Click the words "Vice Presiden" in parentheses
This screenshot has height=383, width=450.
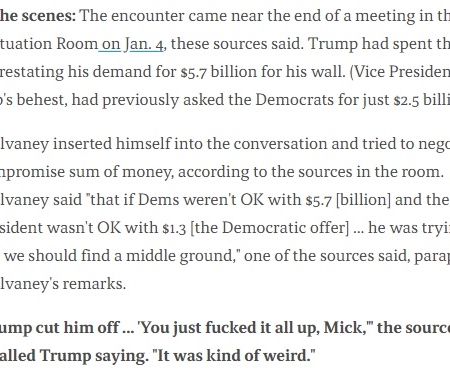[400, 72]
